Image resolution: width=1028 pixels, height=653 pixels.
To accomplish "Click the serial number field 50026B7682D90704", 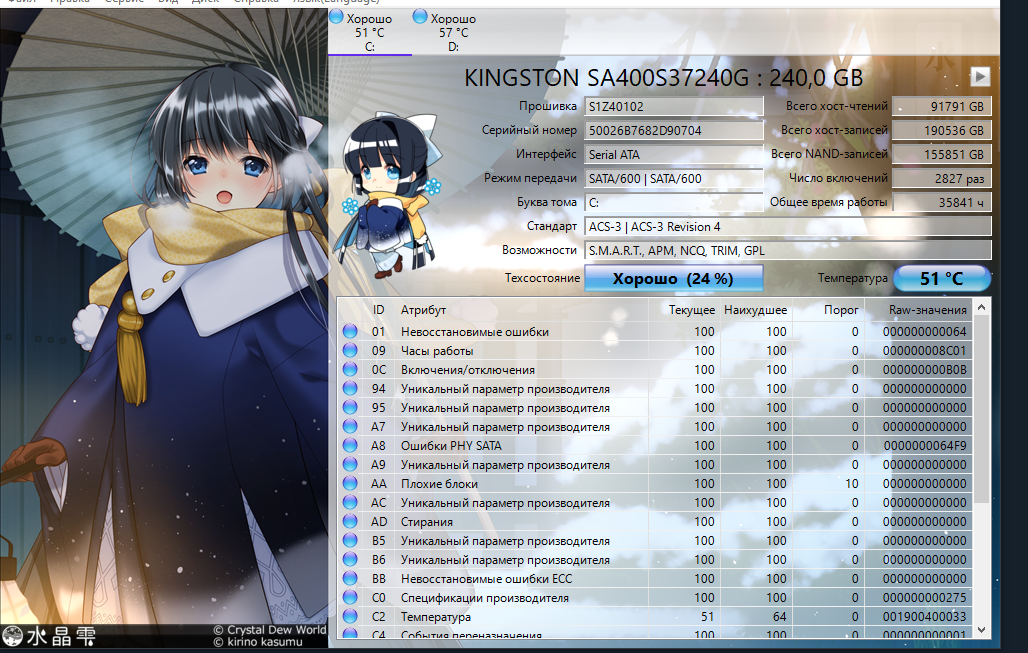I will coord(673,130).
